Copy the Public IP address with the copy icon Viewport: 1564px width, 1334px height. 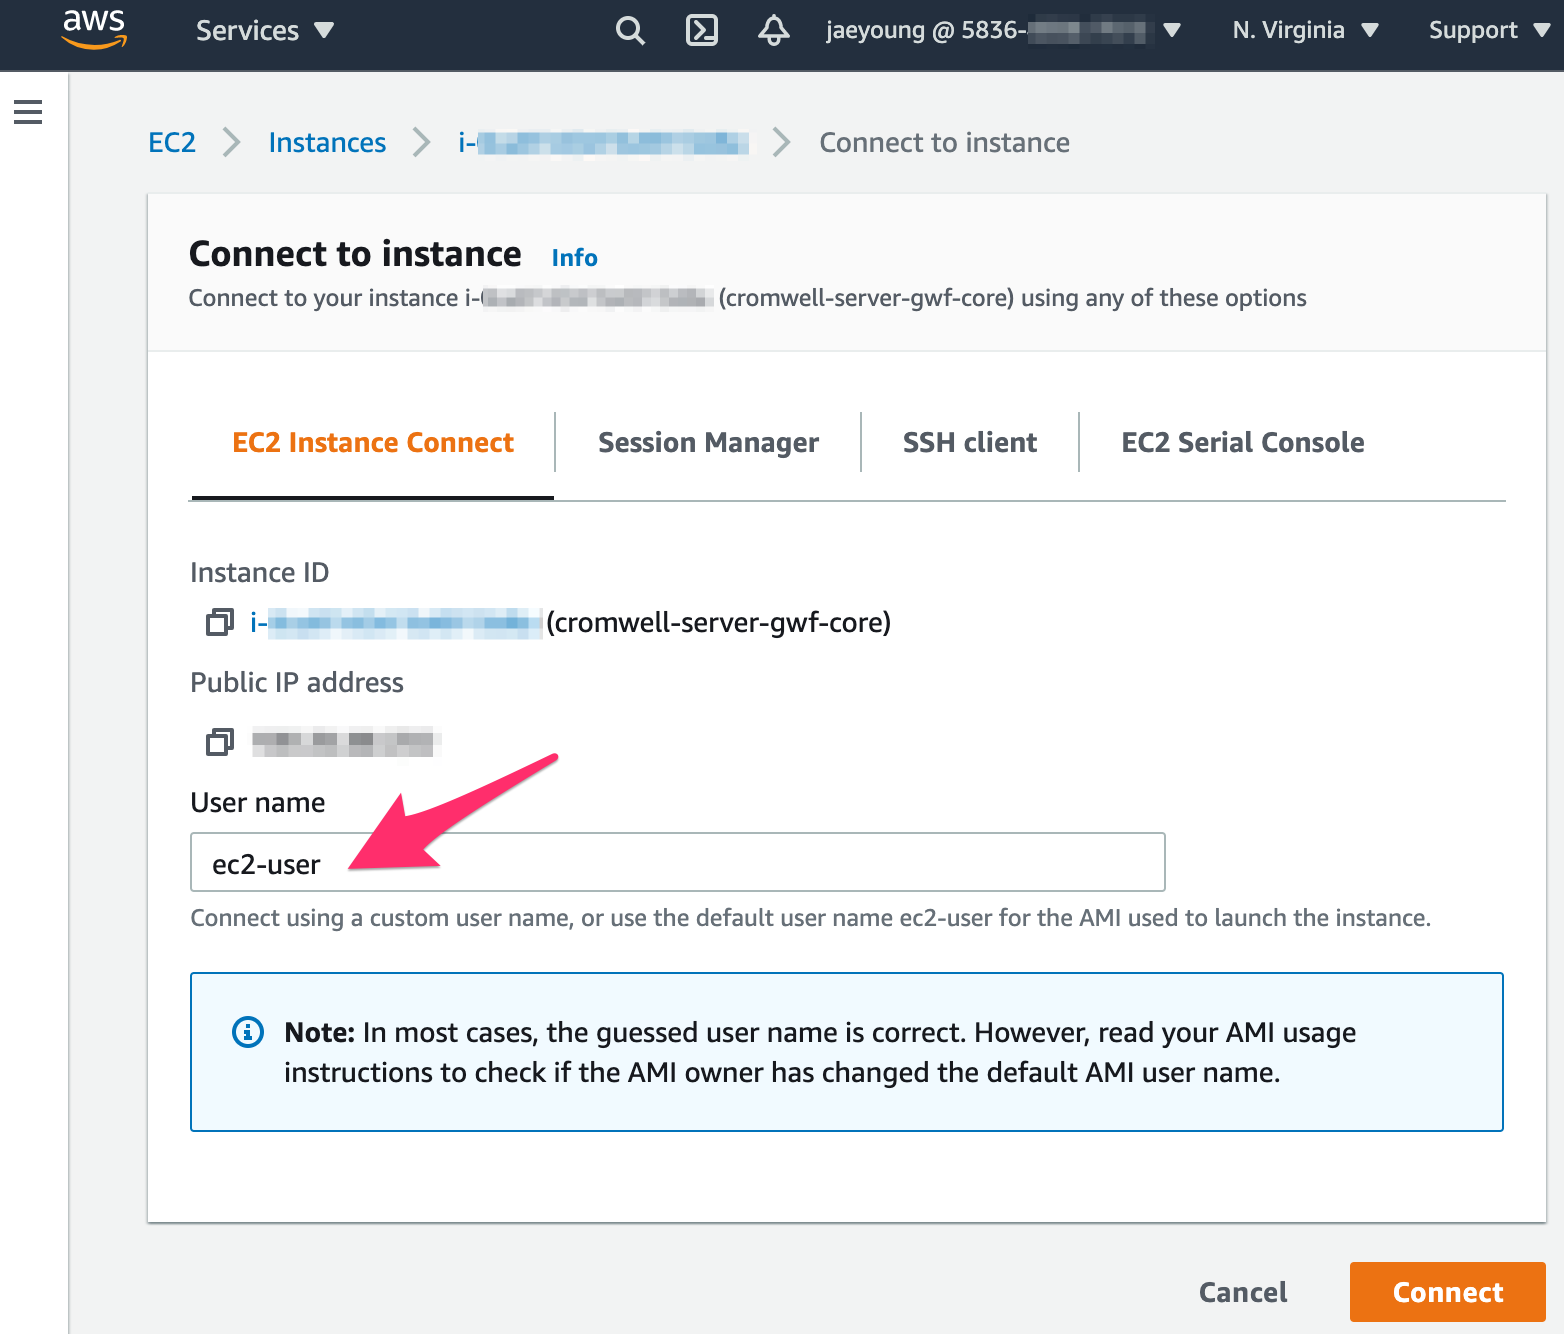pos(220,742)
